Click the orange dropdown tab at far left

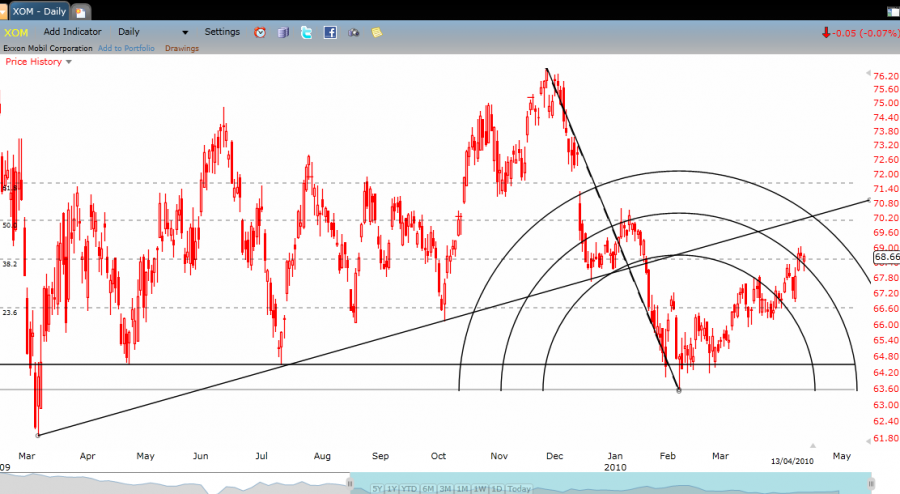[x=3, y=11]
